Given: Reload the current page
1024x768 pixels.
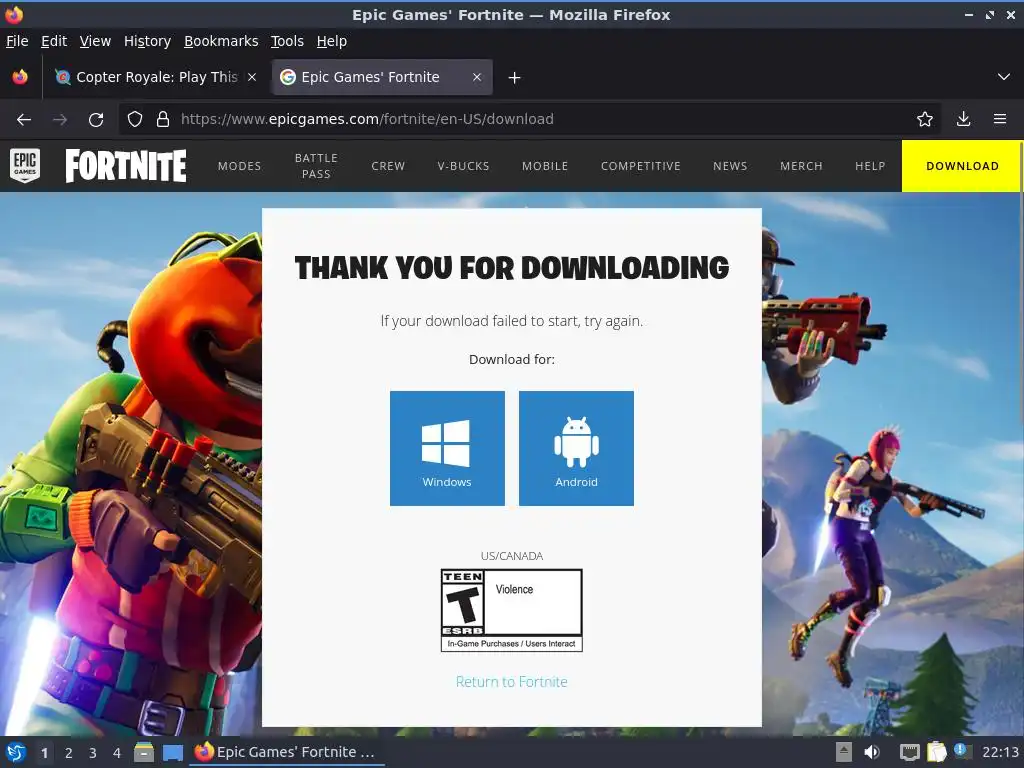Looking at the screenshot, I should point(96,120).
